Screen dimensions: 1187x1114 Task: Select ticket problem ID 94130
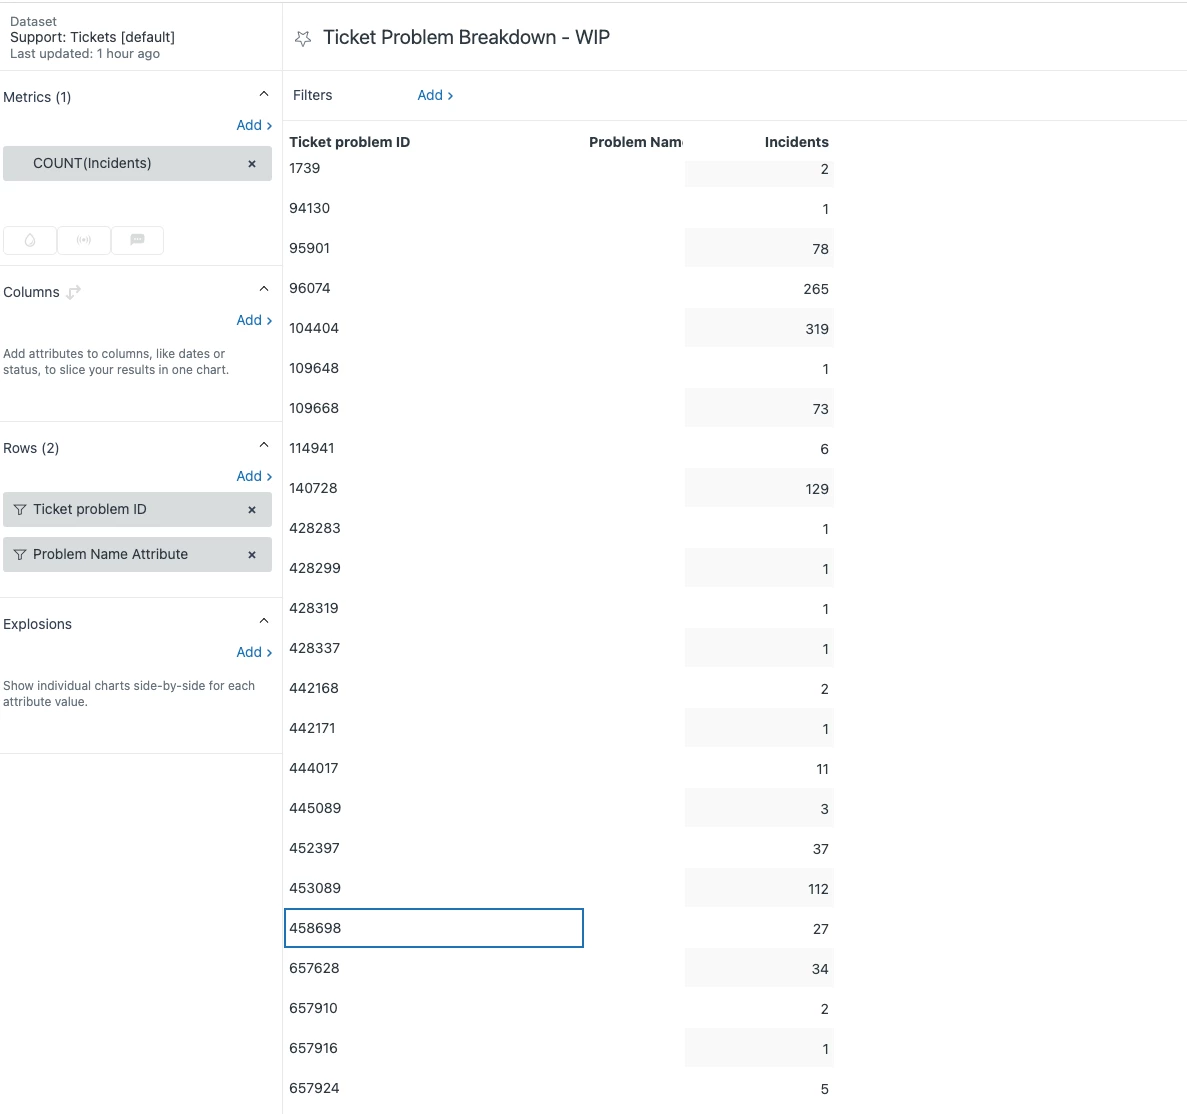point(310,208)
